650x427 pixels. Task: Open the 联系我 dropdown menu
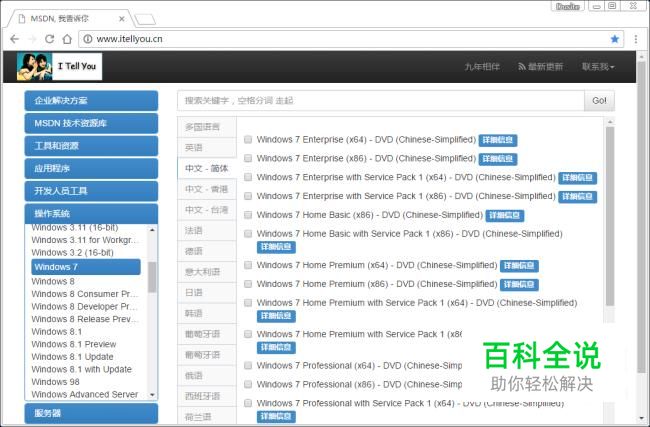pyautogui.click(x=598, y=67)
